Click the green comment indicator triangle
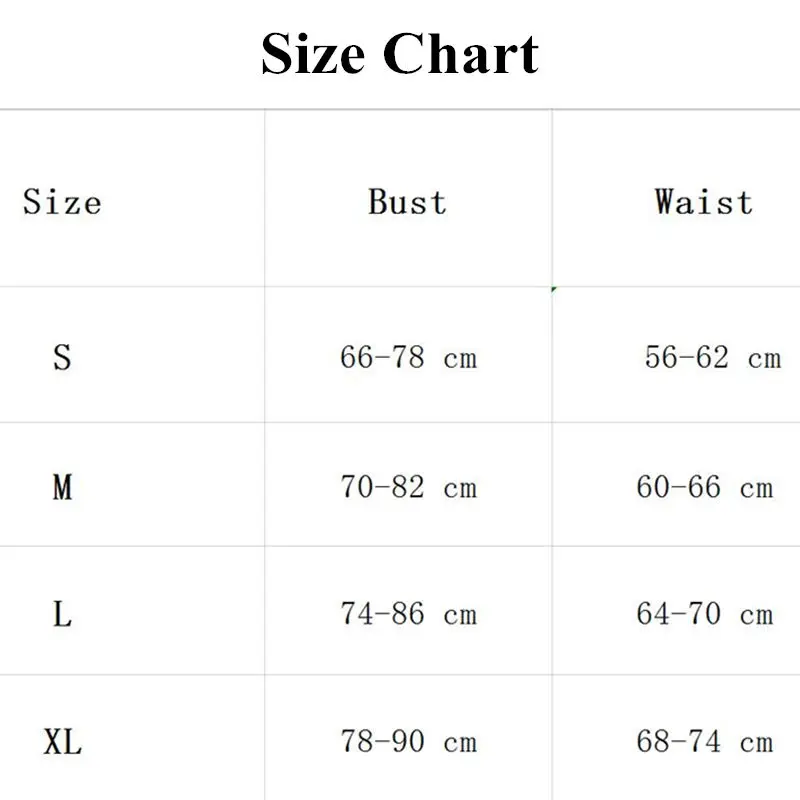The image size is (800, 800). 554,290
